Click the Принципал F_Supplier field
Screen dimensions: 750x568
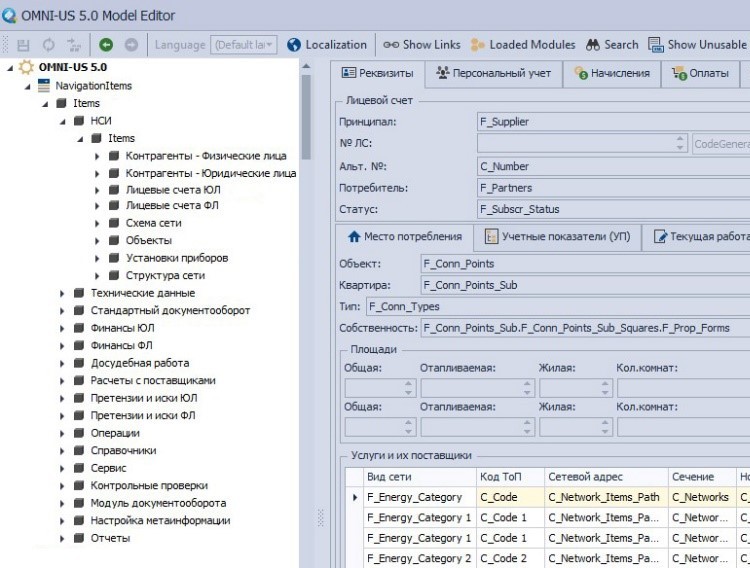[x=613, y=122]
